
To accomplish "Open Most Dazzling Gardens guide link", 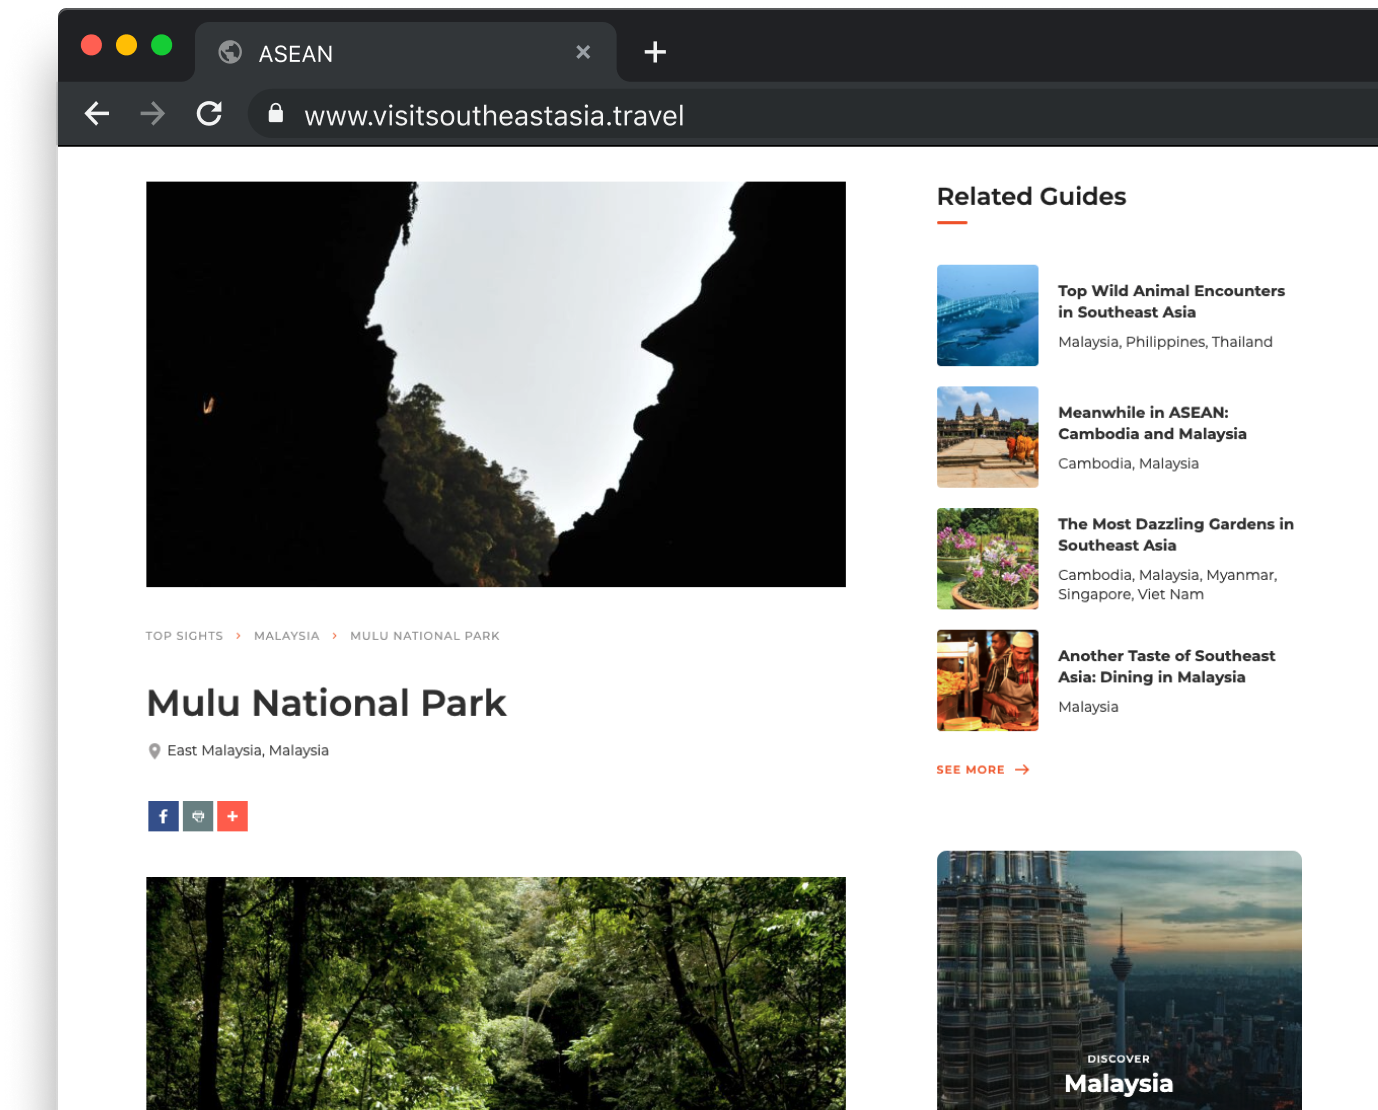I will tap(1176, 535).
